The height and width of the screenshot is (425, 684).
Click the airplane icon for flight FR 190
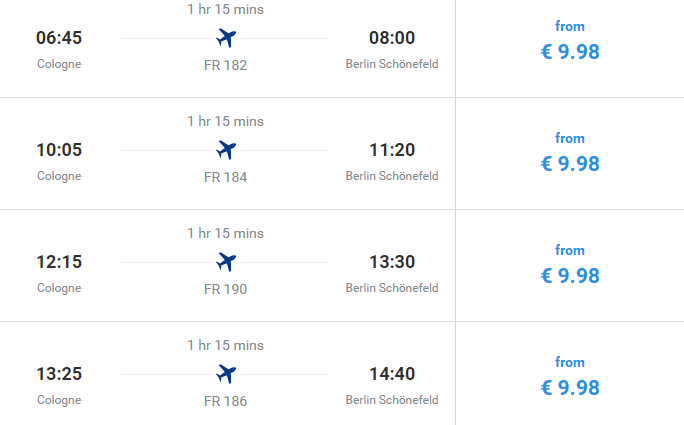pyautogui.click(x=226, y=262)
